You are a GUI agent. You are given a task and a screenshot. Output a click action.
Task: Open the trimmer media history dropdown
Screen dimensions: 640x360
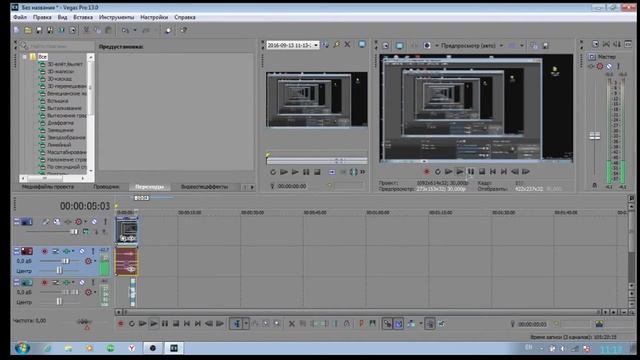316,45
